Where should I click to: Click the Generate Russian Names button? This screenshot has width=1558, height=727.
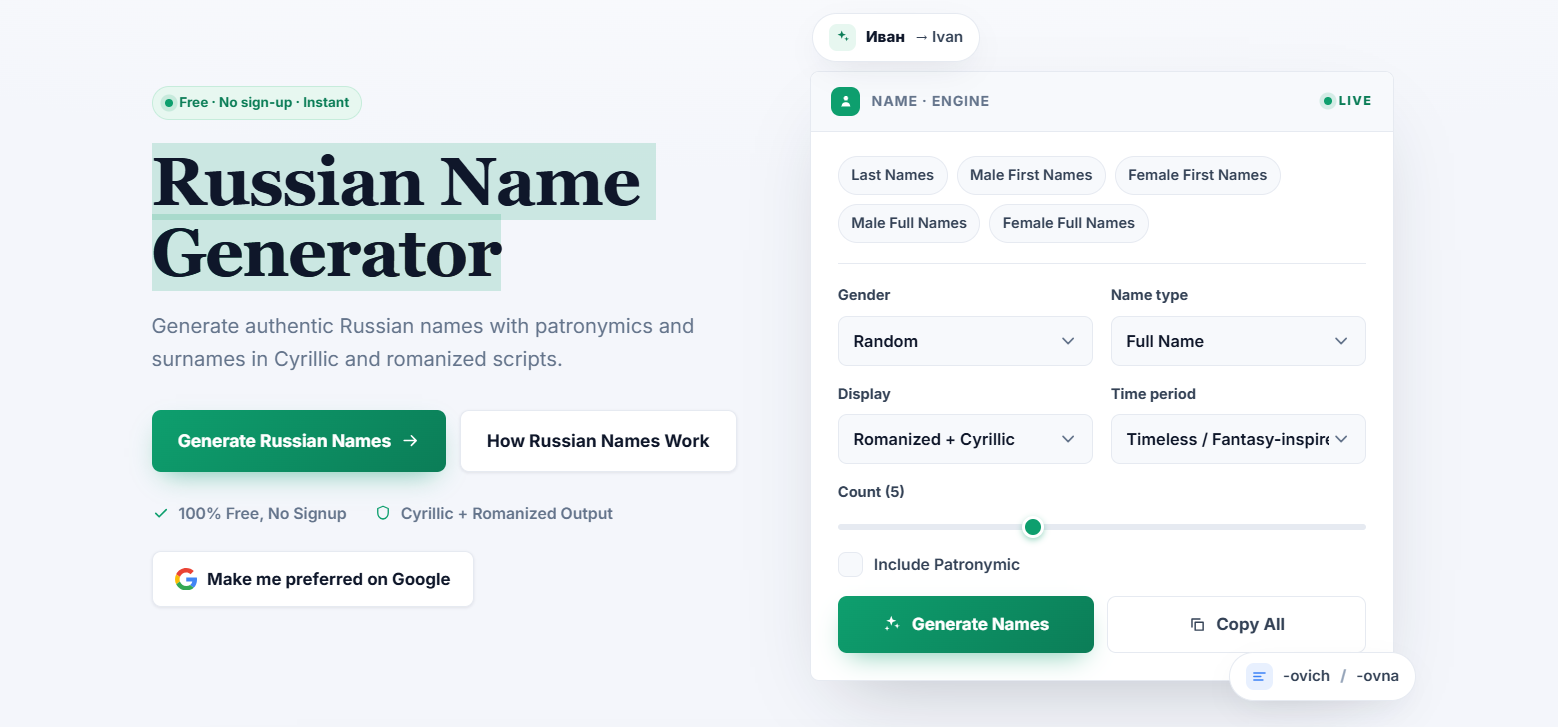click(299, 441)
